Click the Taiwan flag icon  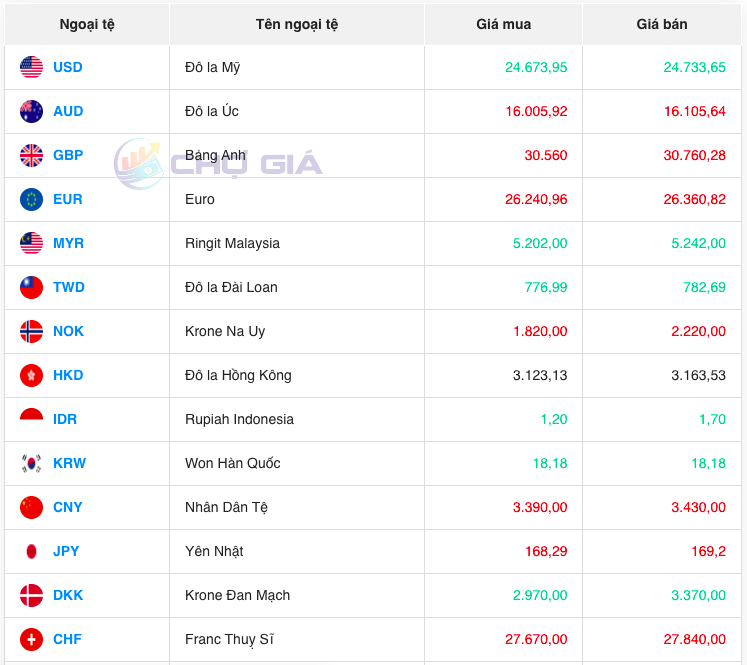pos(31,287)
